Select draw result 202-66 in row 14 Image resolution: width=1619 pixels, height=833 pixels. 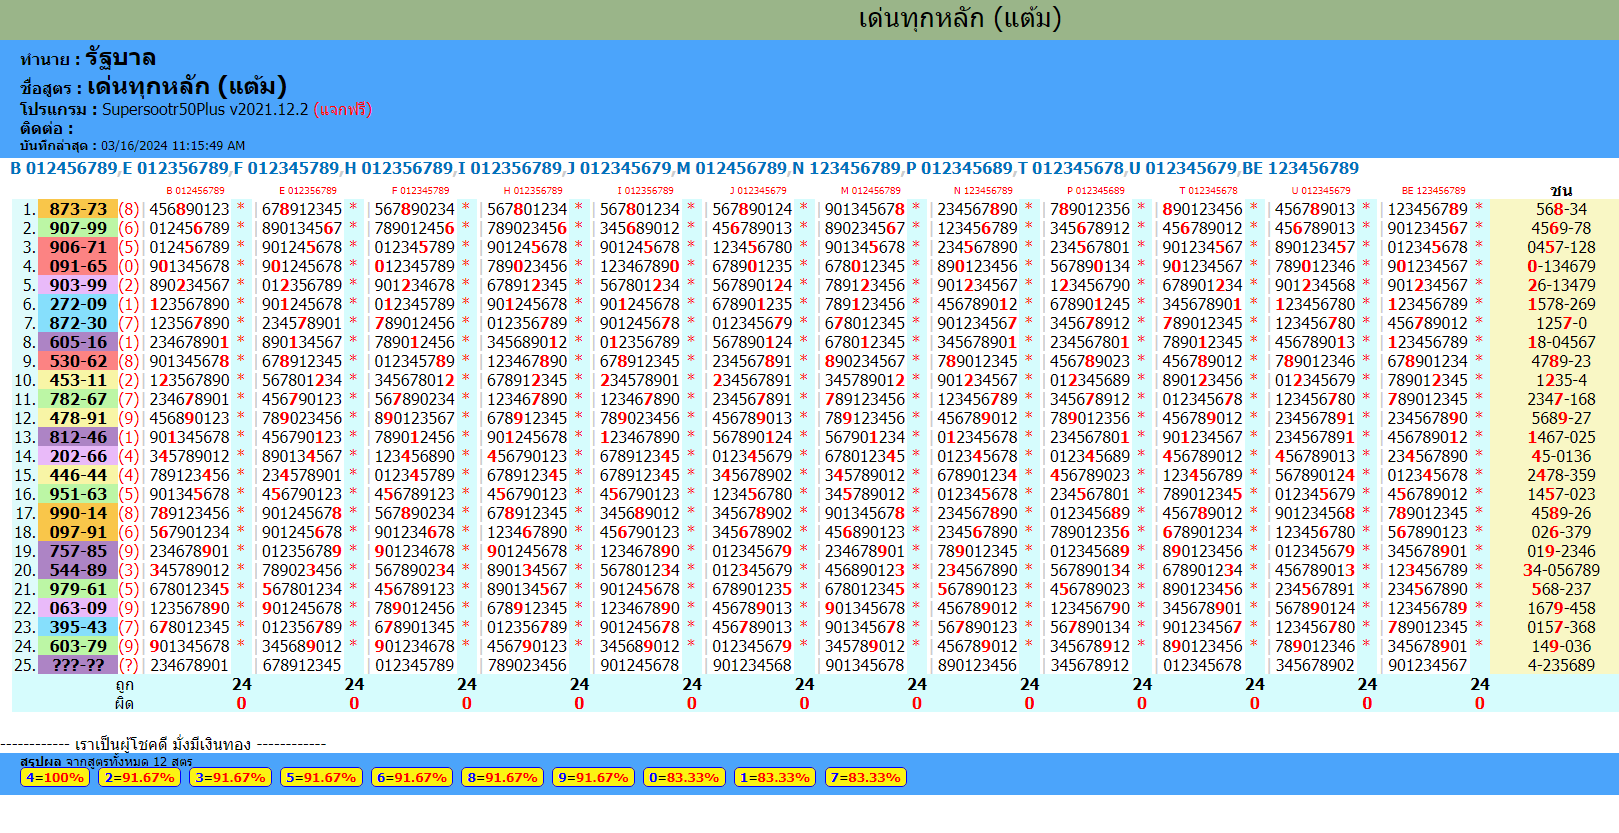coord(78,456)
